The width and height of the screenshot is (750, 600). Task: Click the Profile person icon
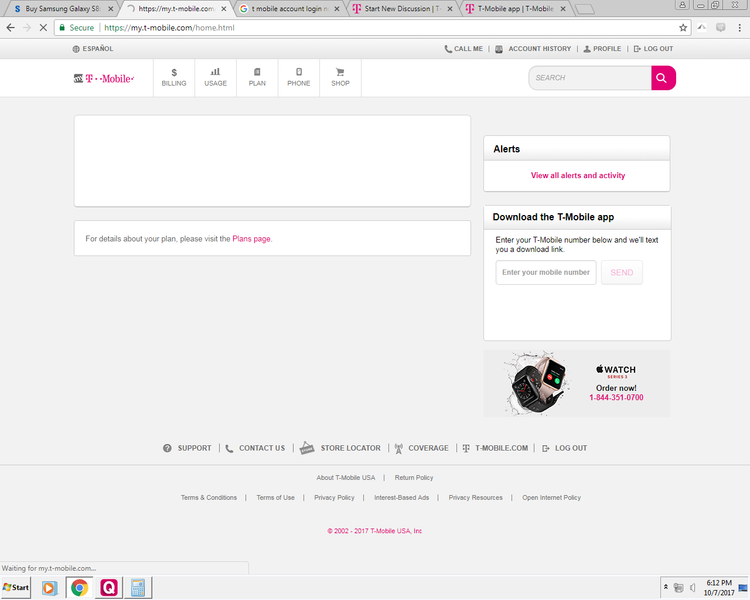[x=587, y=49]
